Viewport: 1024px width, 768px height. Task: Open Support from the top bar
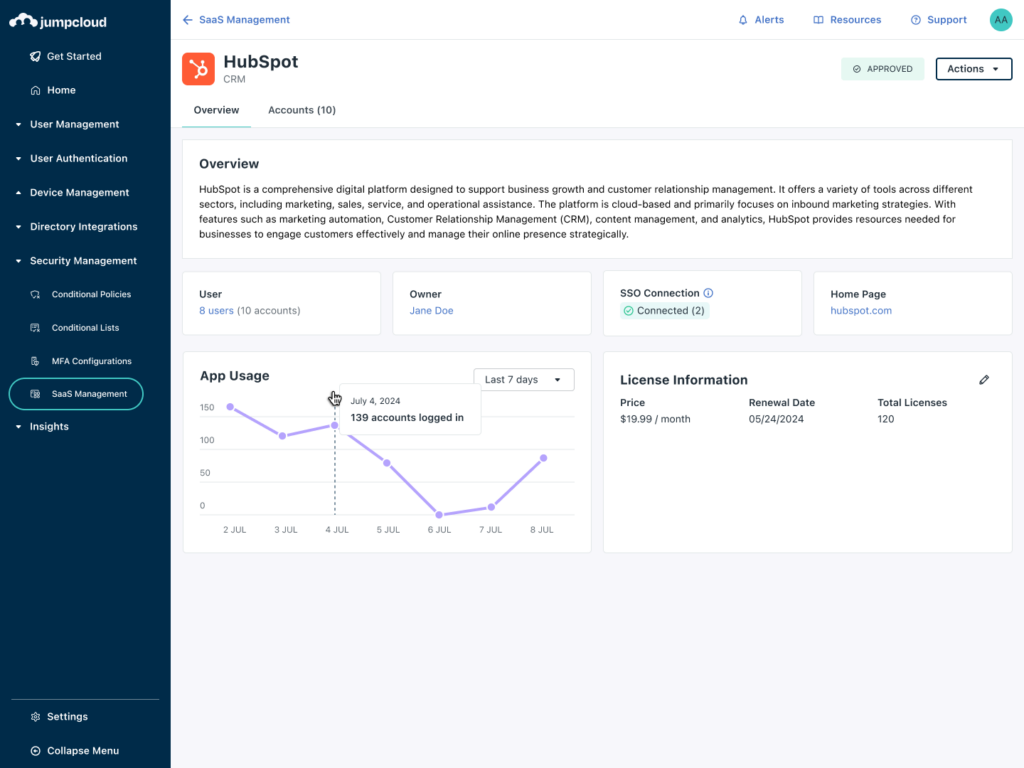point(938,19)
